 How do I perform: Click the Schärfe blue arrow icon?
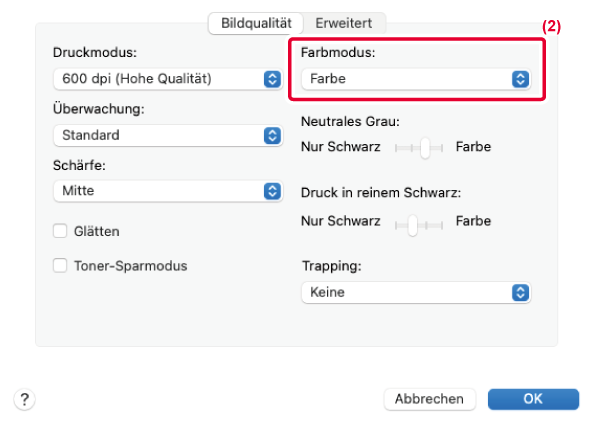272,191
